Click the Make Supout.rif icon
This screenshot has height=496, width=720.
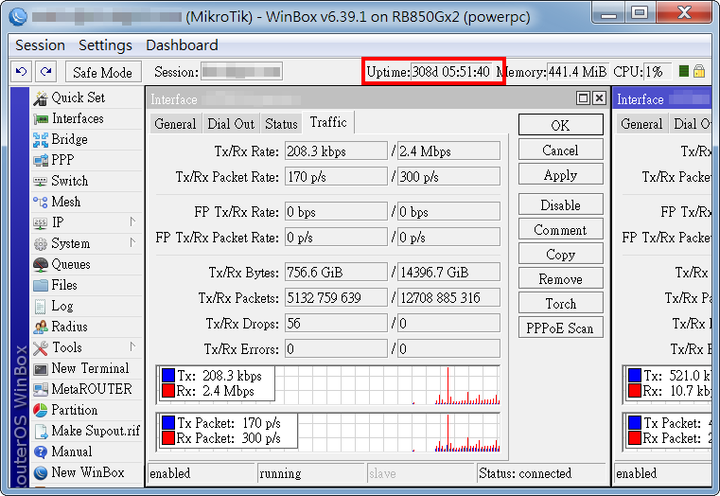tap(40, 431)
